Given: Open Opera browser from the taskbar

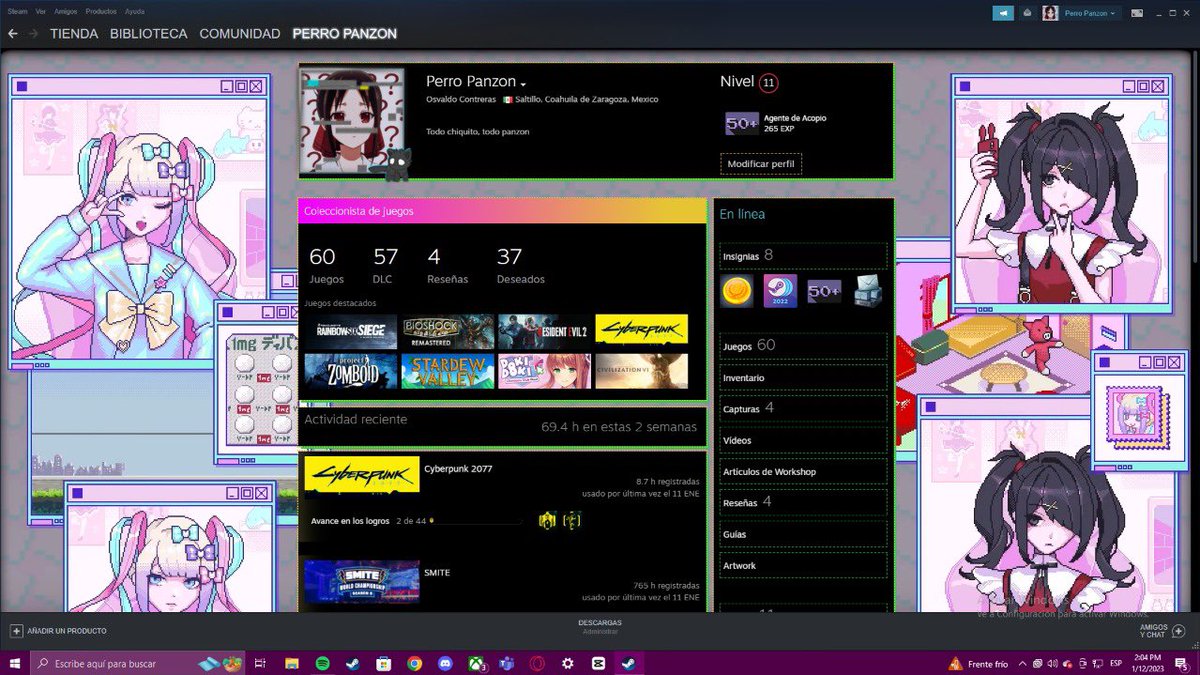Looking at the screenshot, I should pyautogui.click(x=537, y=663).
